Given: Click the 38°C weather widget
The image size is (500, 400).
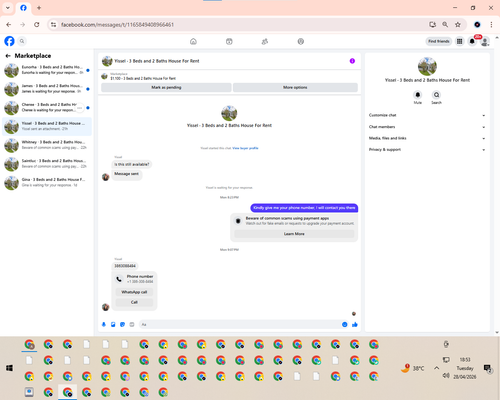Looking at the screenshot, I should click(x=412, y=368).
